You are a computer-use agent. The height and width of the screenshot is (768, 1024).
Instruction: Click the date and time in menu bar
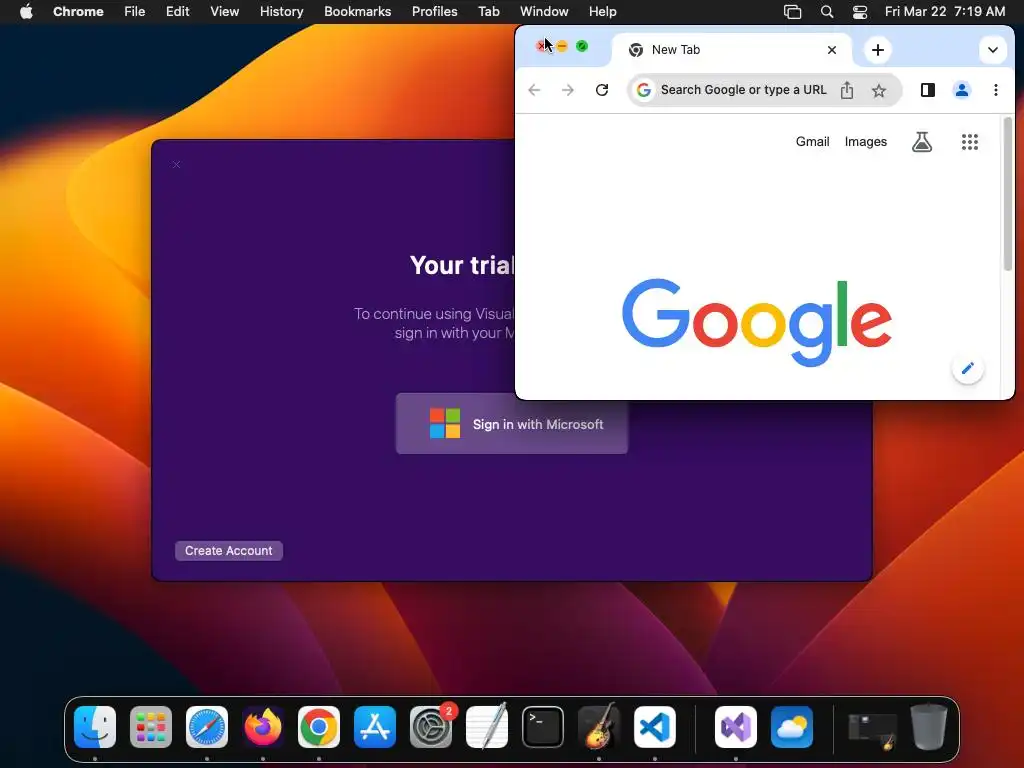point(944,11)
